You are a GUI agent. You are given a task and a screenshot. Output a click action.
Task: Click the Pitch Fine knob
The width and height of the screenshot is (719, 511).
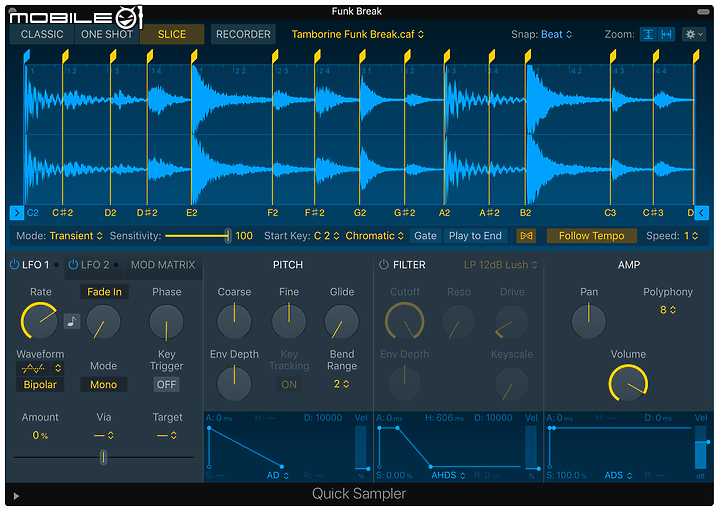coord(289,322)
